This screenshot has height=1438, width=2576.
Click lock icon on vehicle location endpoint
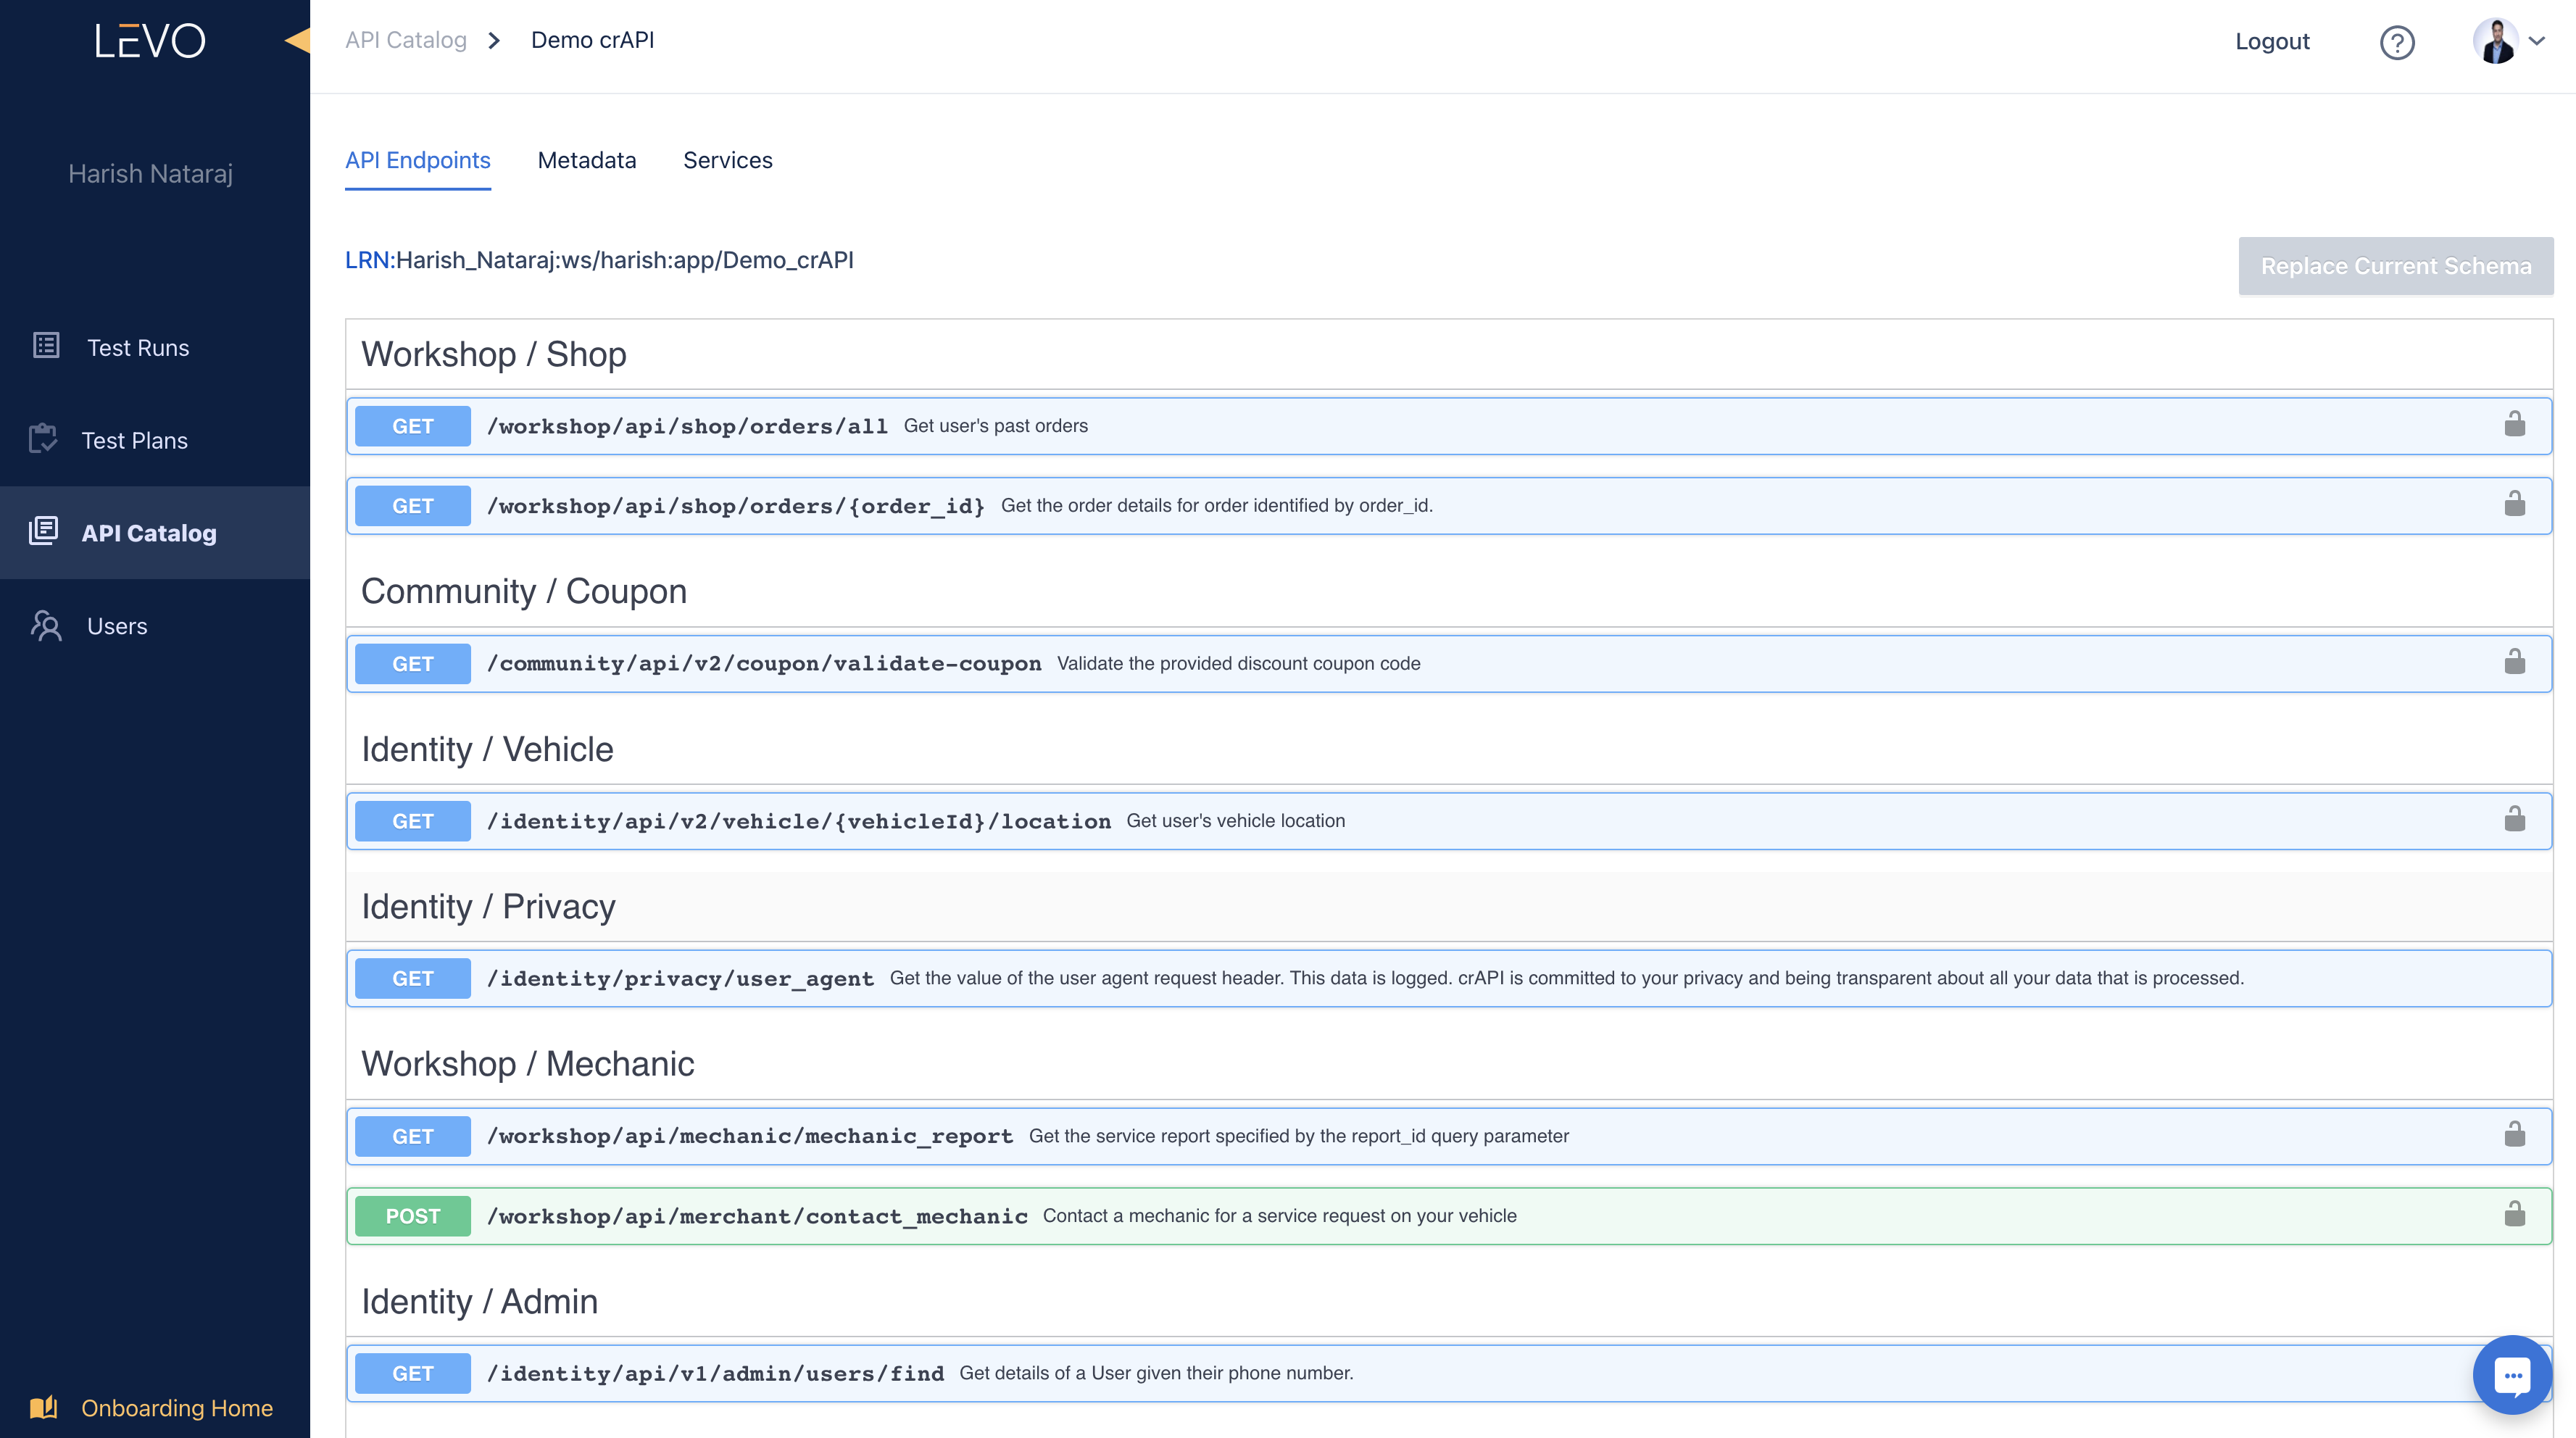[2514, 819]
